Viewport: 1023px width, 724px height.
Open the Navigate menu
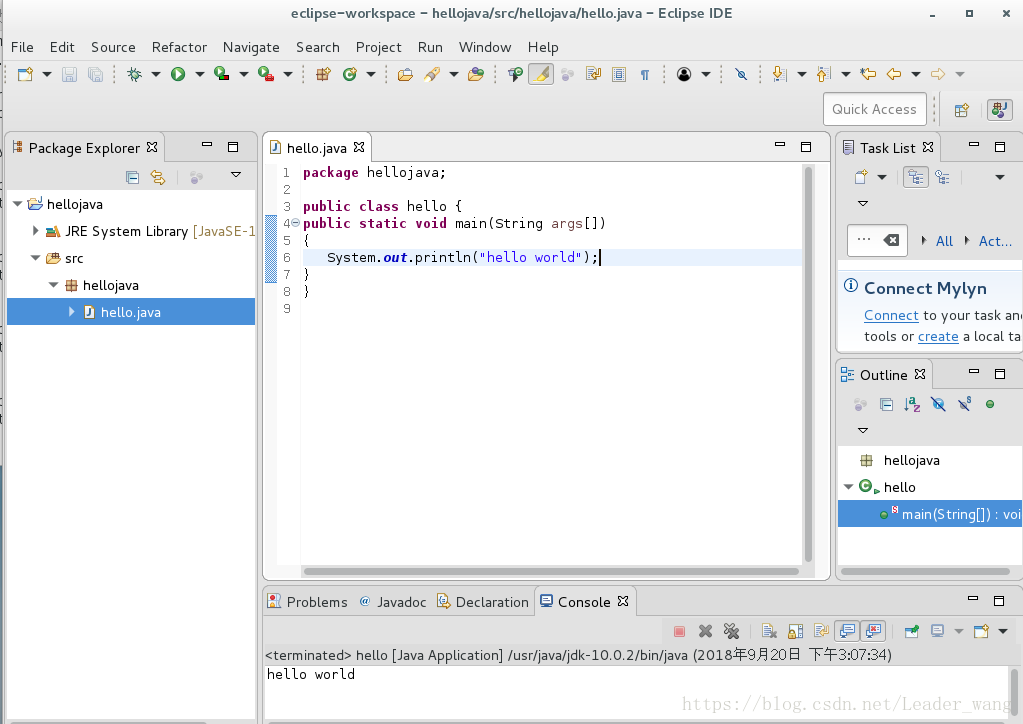click(x=251, y=47)
